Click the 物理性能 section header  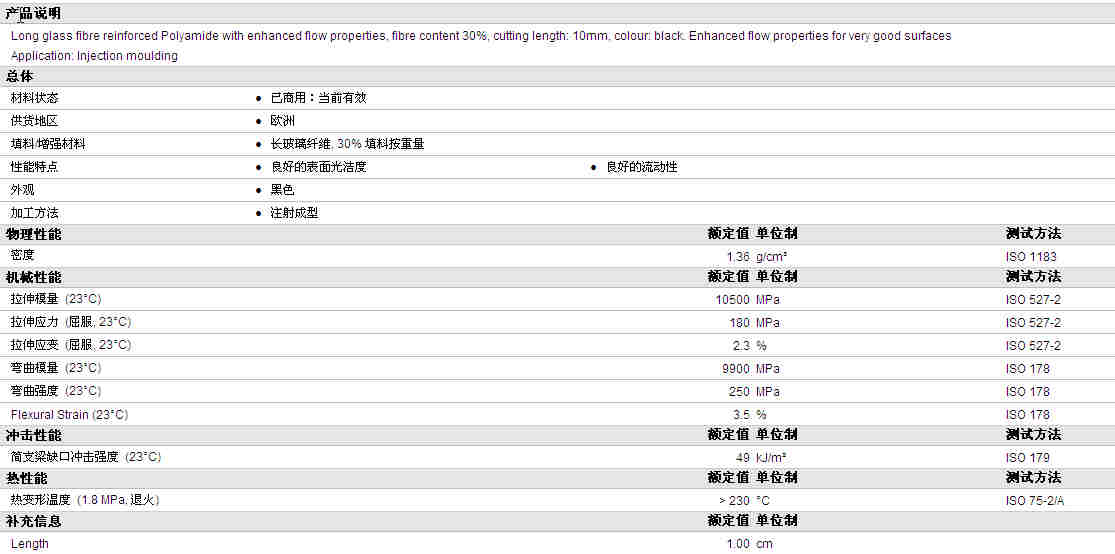pyautogui.click(x=33, y=234)
